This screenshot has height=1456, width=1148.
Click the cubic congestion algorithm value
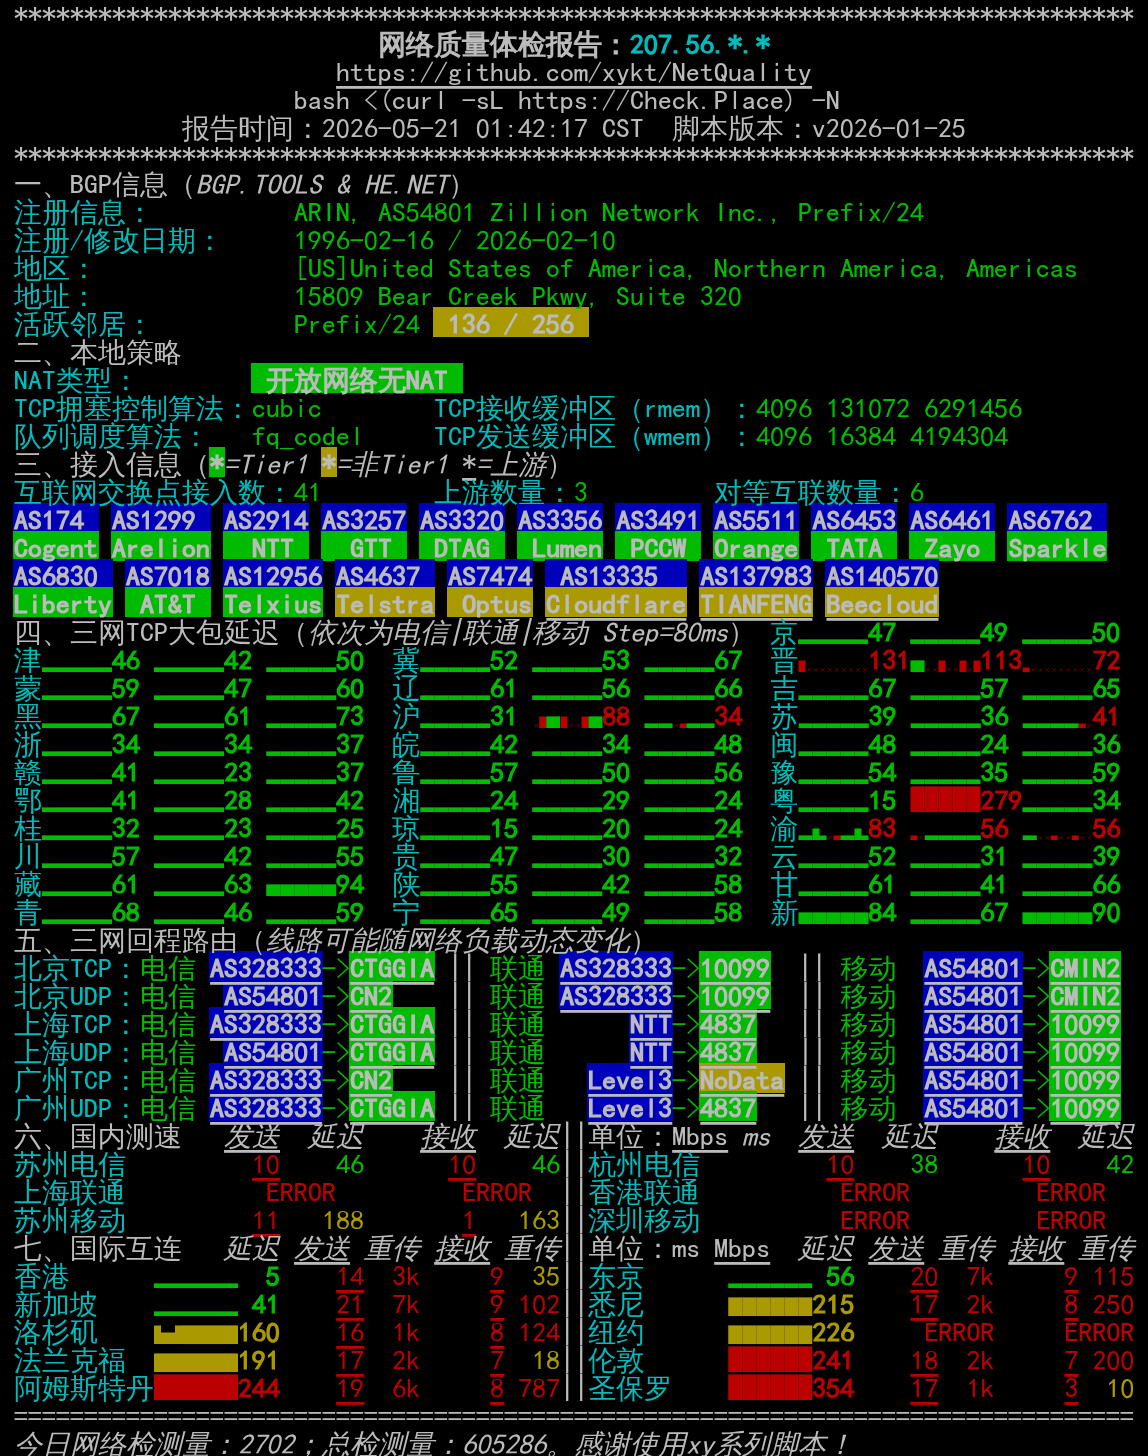(x=287, y=409)
